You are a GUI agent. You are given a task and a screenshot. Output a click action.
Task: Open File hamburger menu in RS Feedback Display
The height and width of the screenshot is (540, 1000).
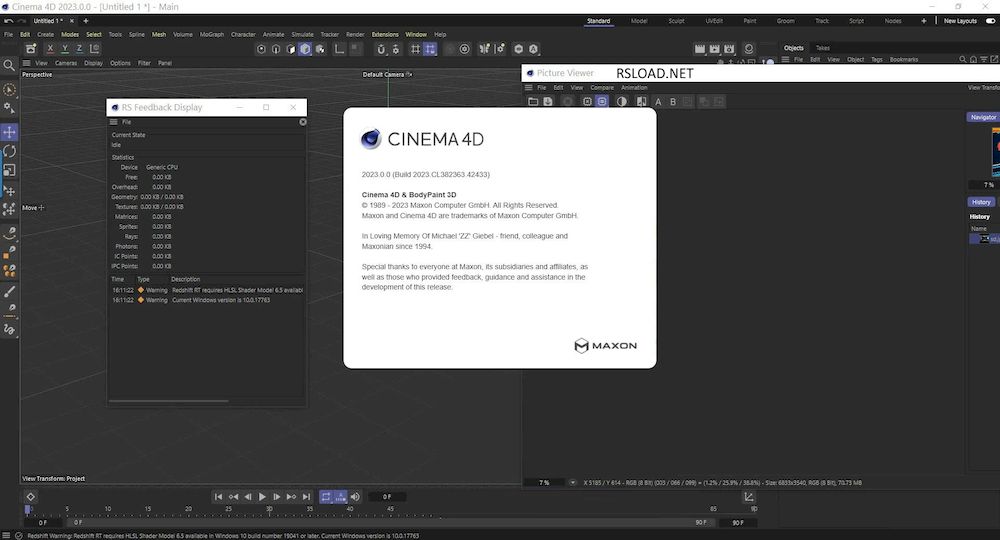coord(114,122)
